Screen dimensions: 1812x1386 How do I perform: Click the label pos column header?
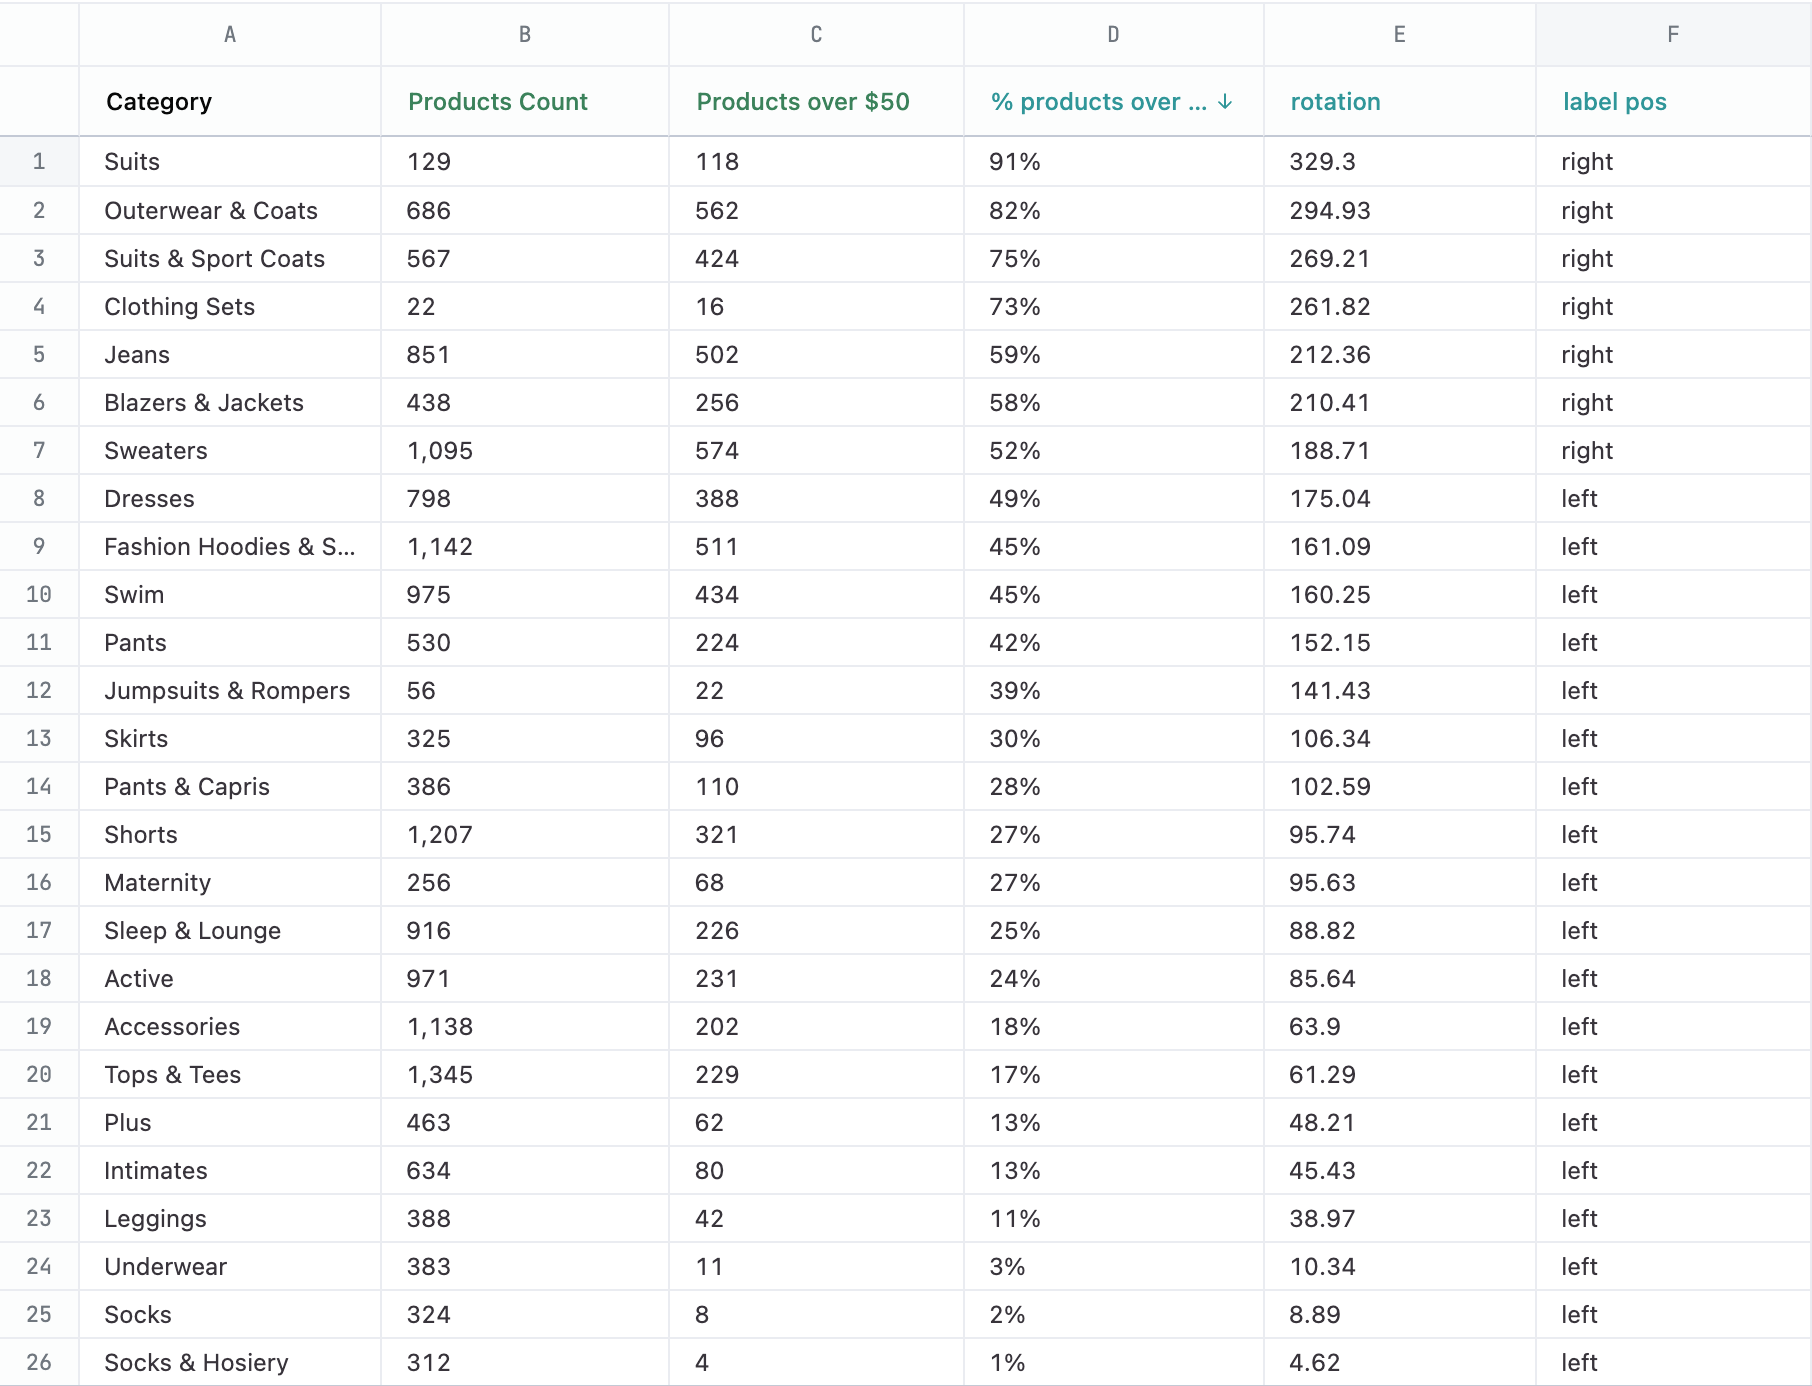tap(1614, 102)
